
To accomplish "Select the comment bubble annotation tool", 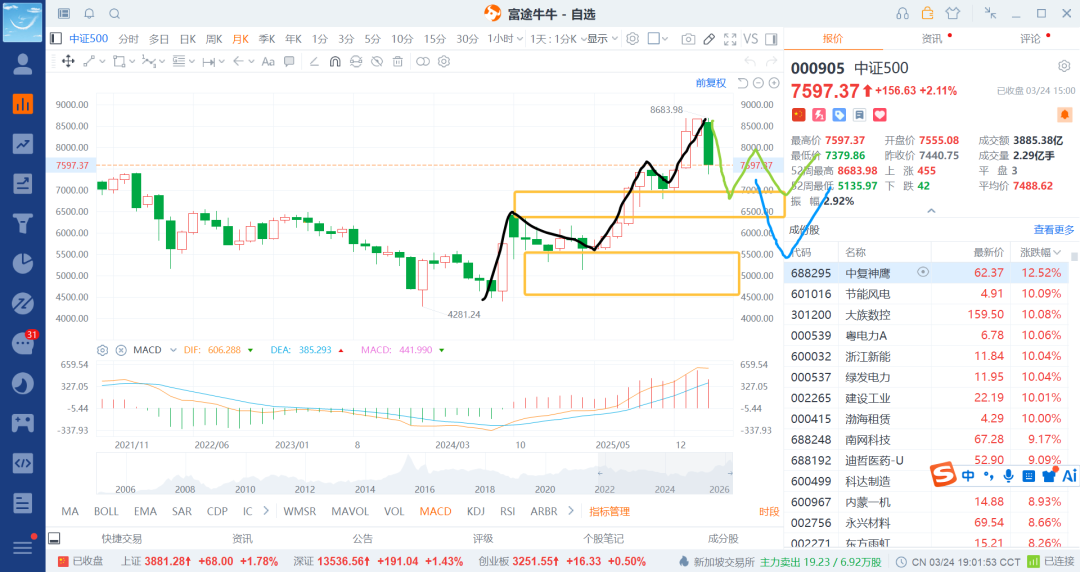I will tap(289, 61).
